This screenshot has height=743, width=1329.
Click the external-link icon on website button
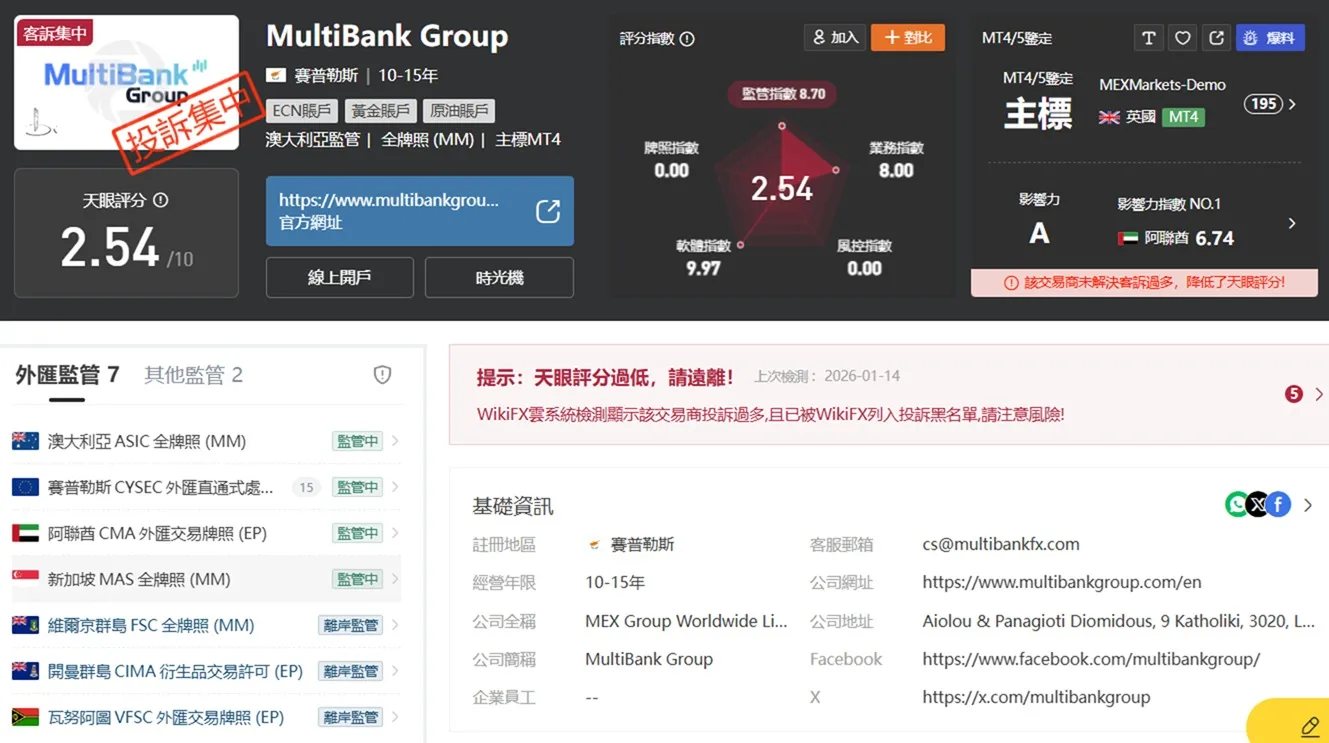click(x=548, y=211)
